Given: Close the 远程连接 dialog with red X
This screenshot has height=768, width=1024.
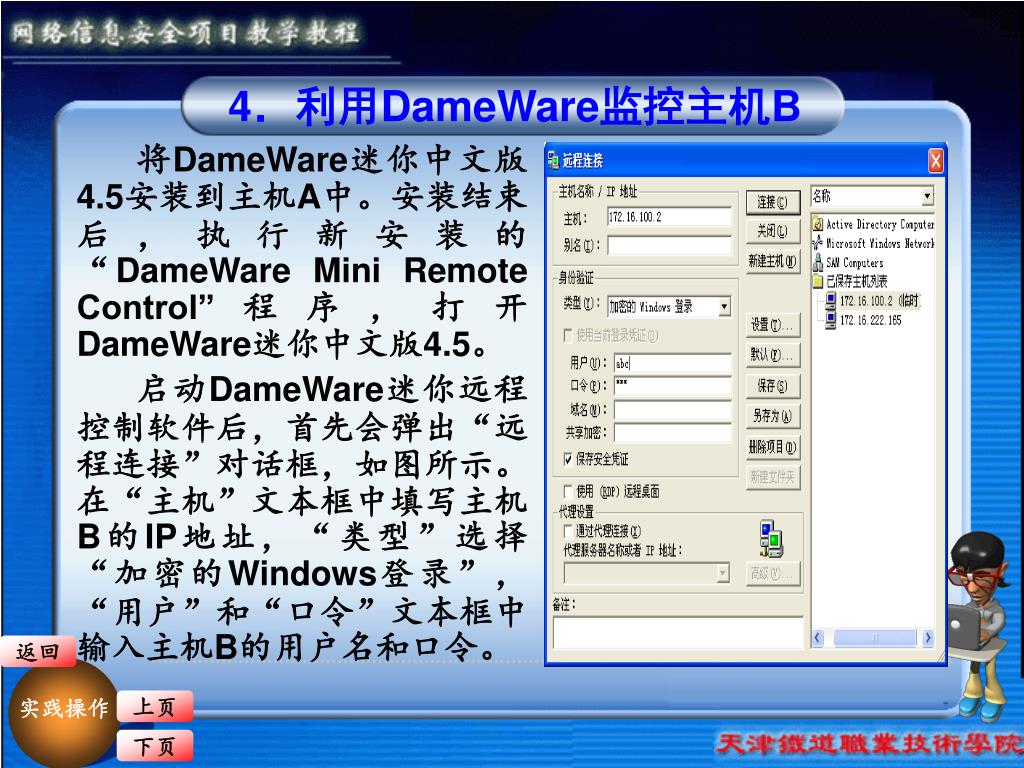Looking at the screenshot, I should click(935, 161).
